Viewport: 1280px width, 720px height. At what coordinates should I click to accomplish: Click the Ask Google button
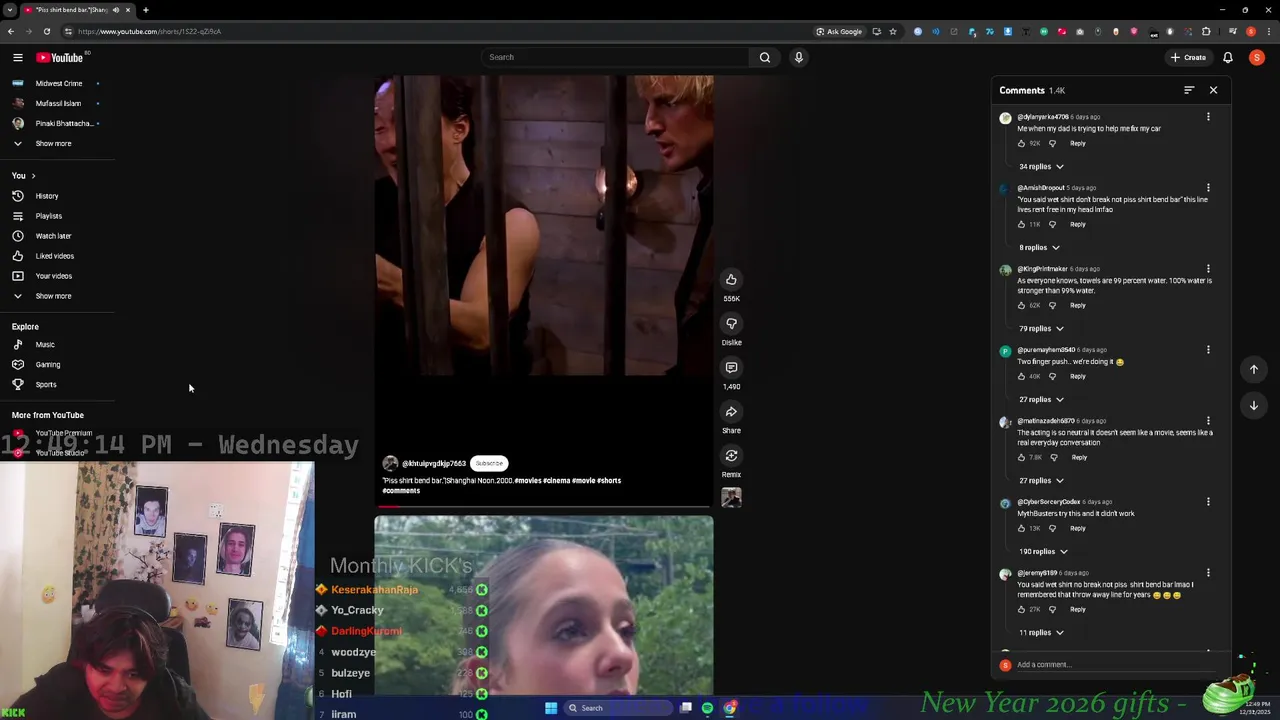tap(838, 31)
